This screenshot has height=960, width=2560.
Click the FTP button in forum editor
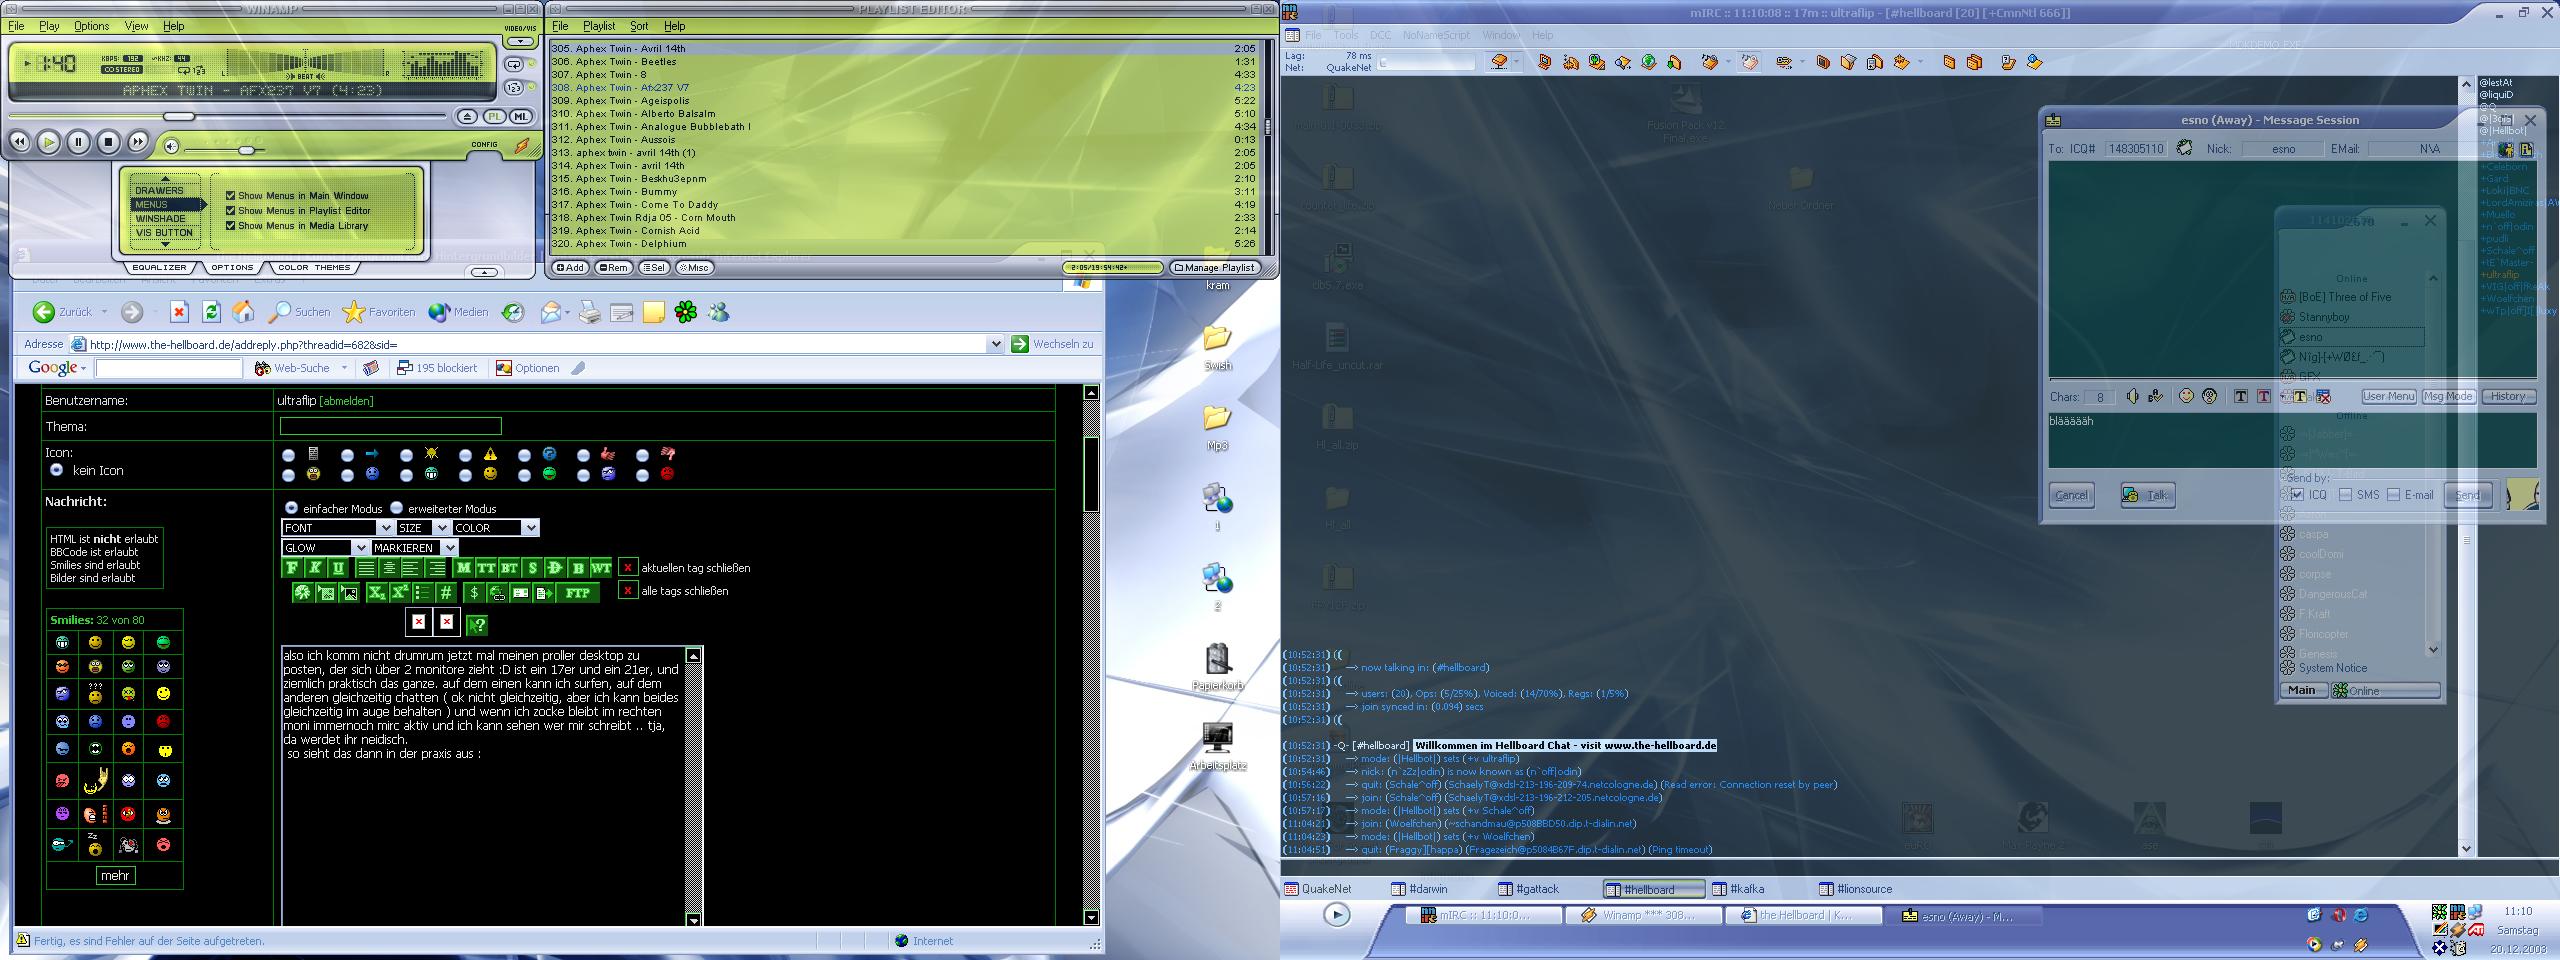tap(577, 593)
